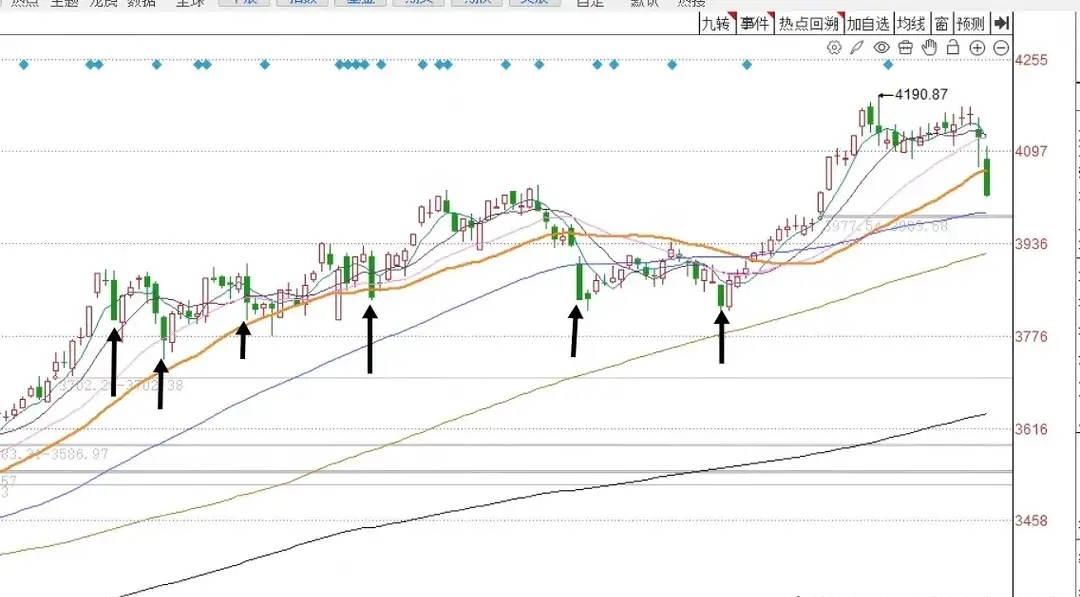Click the 4097 price axis label
Screen dimensions: 1080x597
[1031, 151]
